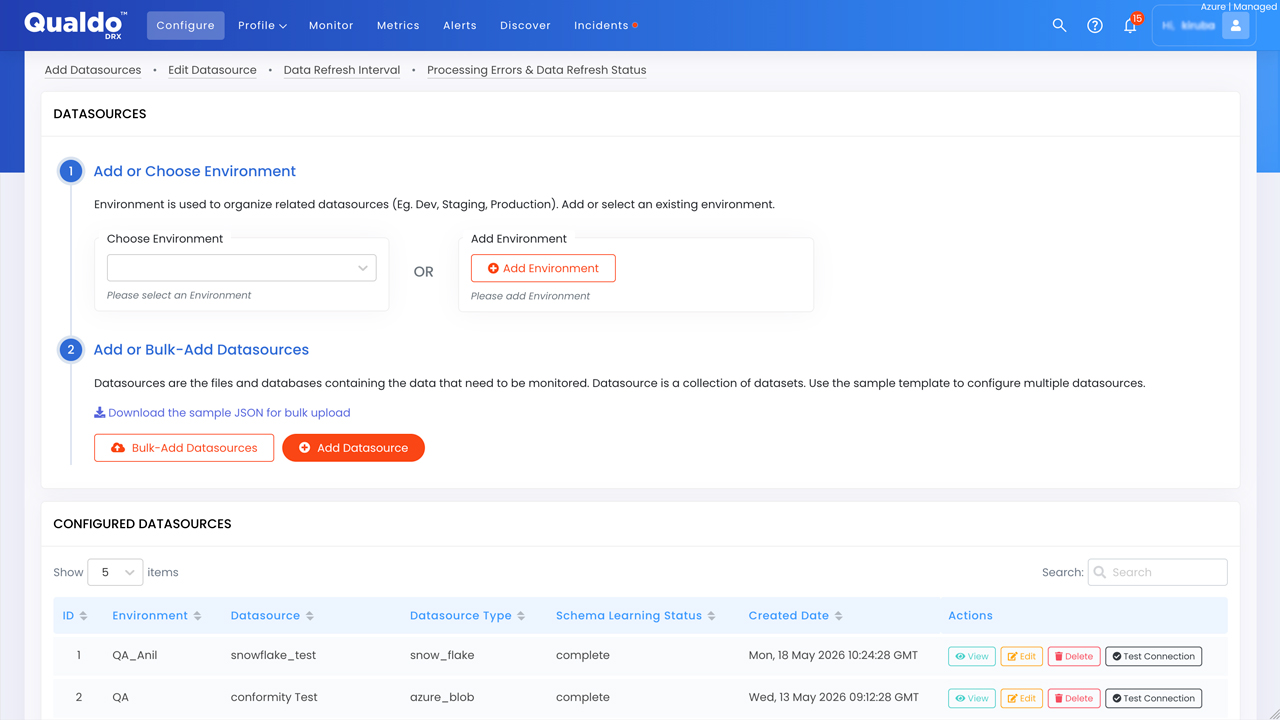Sort by Created Date column arrows
Viewport: 1280px width, 720px height.
(x=838, y=616)
